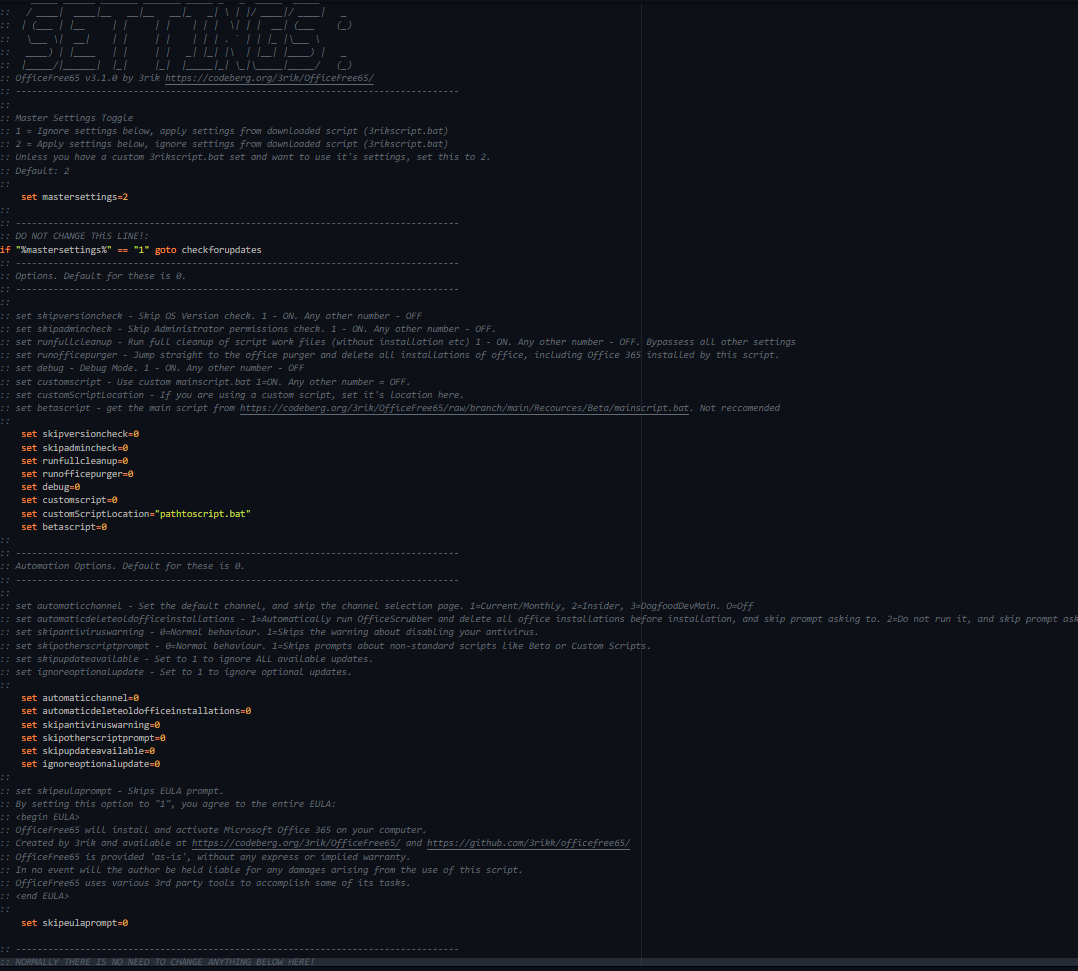
Task: Click the 'set mastersettings=2' line
Action: point(74,197)
